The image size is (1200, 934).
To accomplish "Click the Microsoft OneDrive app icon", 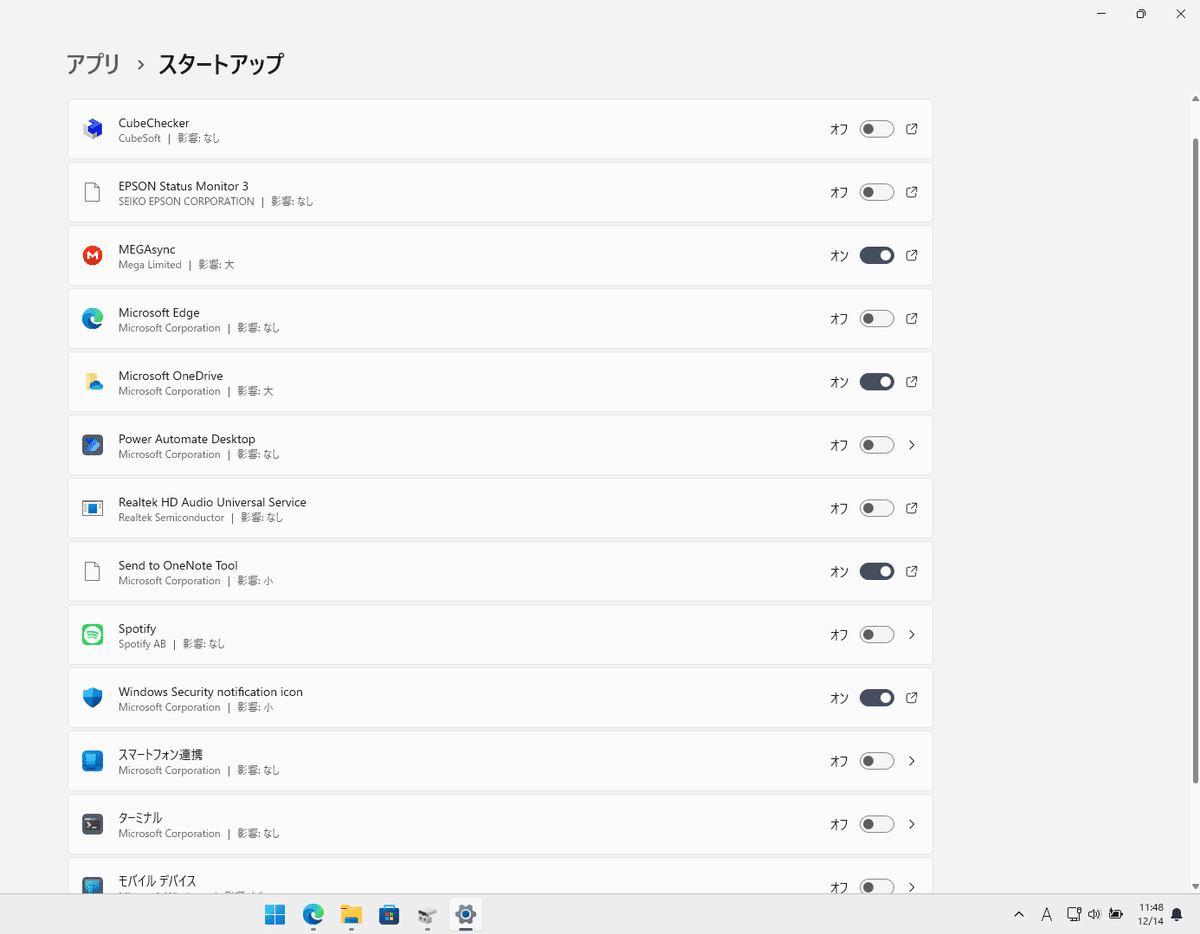I will pyautogui.click(x=92, y=382).
